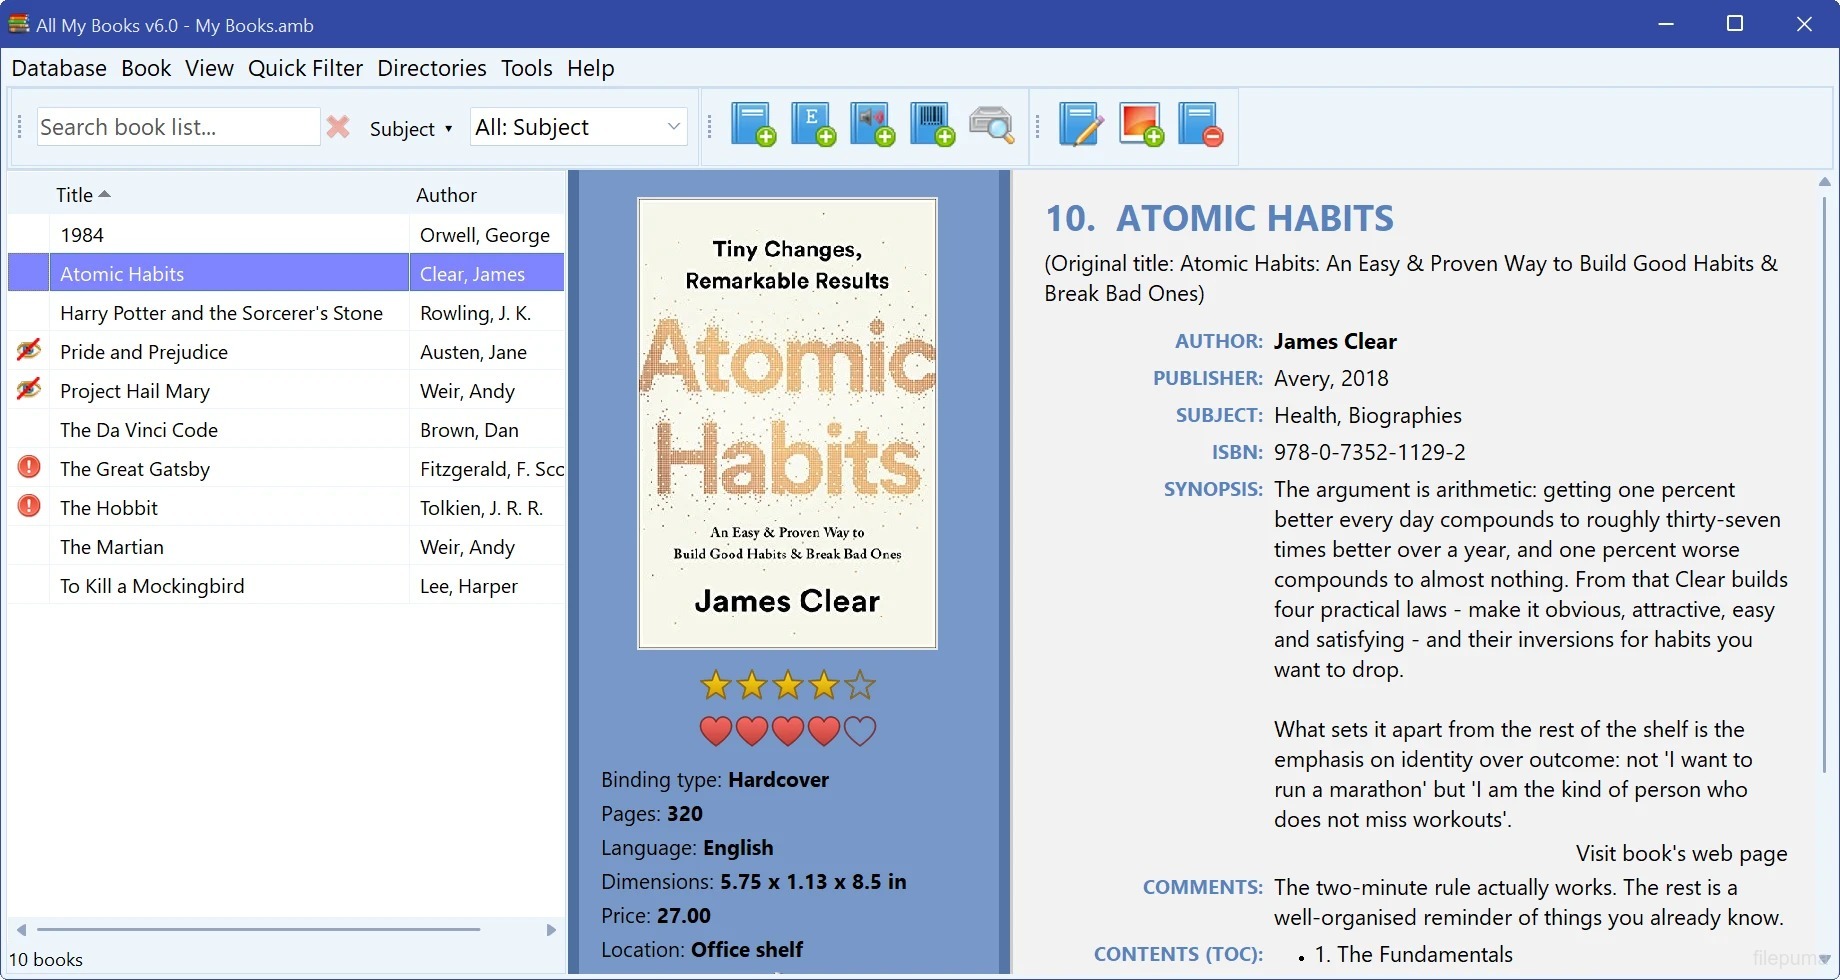Add a new audiobook via the speaker icon
This screenshot has height=980, width=1840.
(873, 125)
